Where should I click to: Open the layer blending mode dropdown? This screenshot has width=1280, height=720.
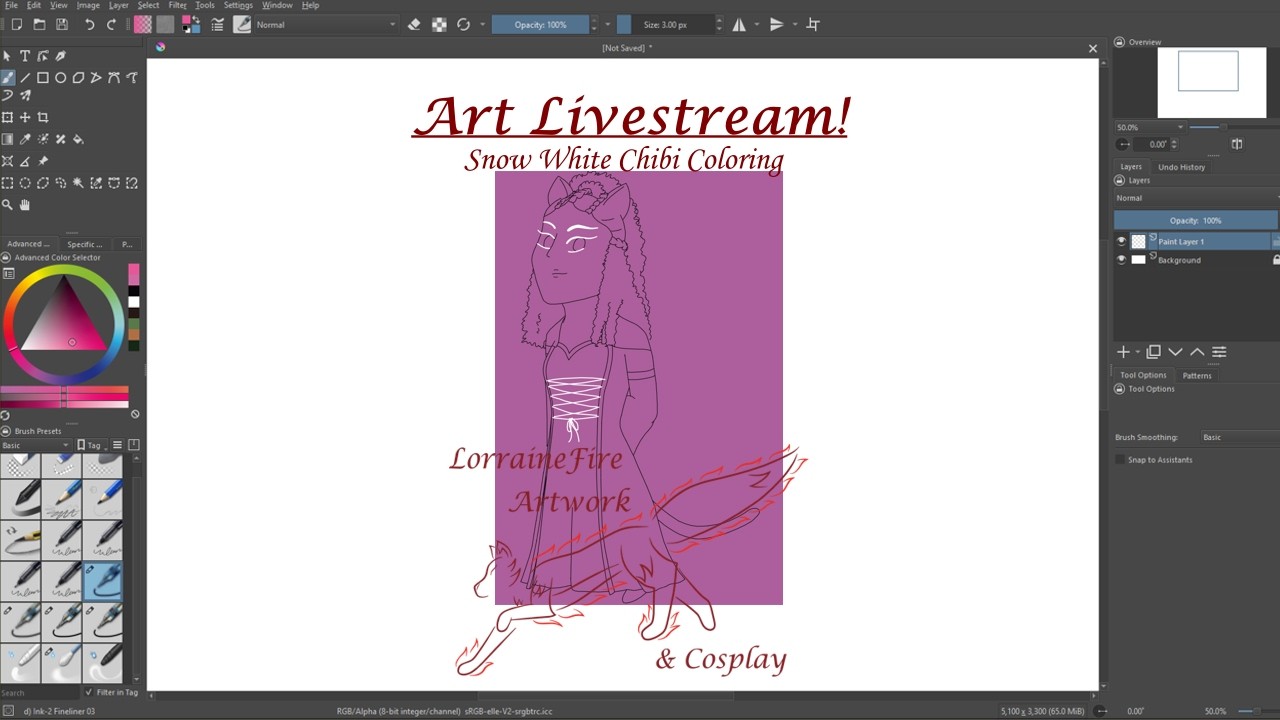1196,198
